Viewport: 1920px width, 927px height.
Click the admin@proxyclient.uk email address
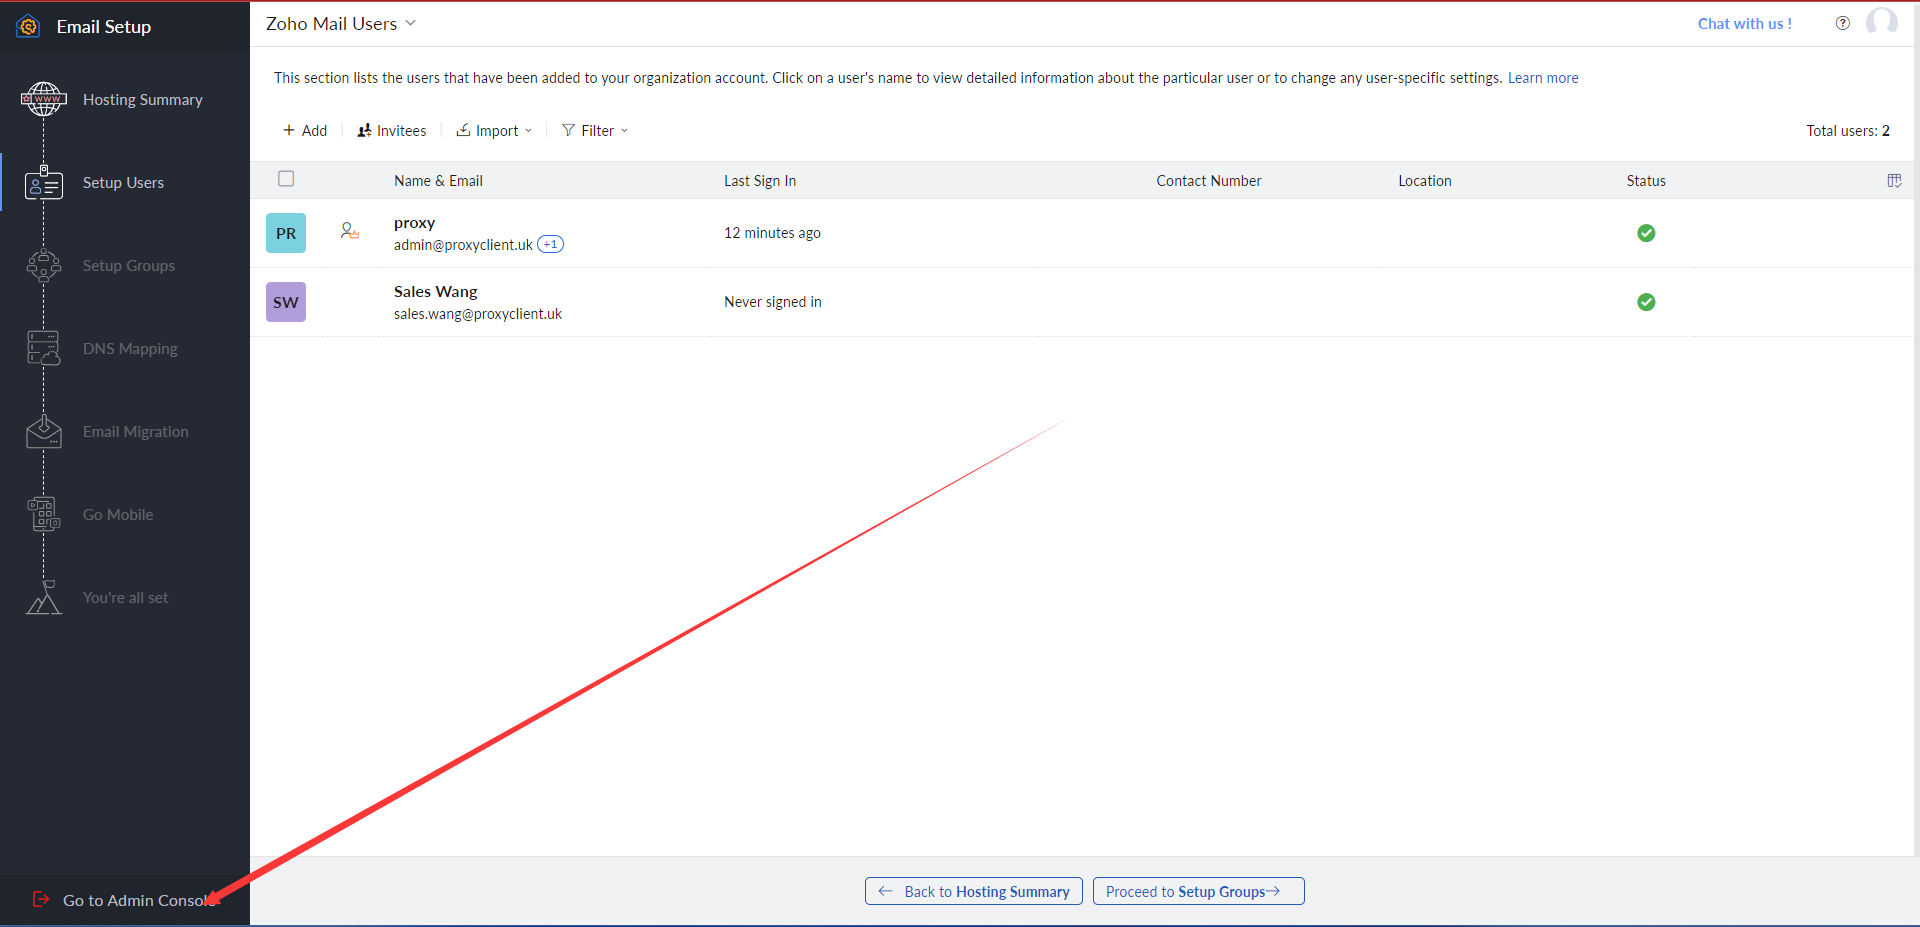[463, 245]
